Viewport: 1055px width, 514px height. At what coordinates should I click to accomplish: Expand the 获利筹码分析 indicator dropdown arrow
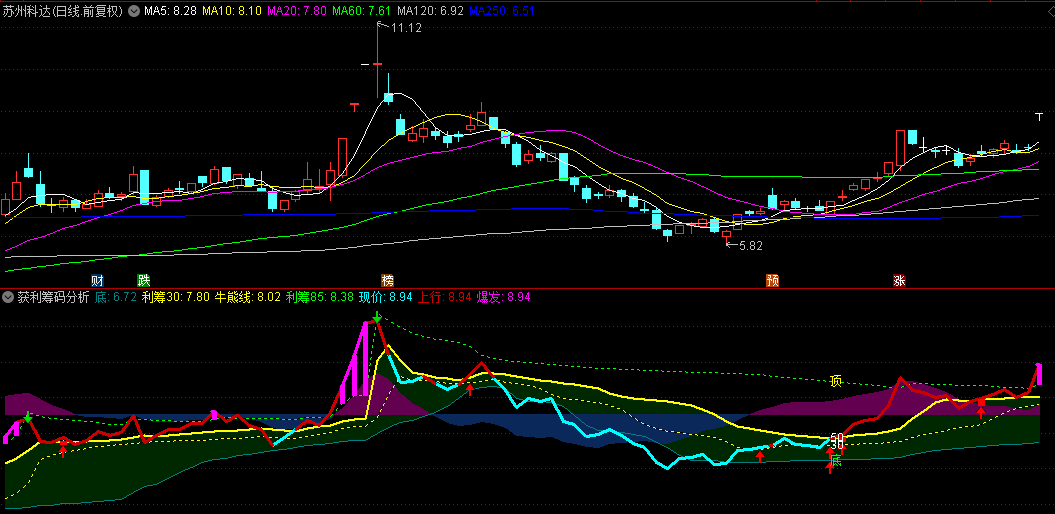[8, 297]
